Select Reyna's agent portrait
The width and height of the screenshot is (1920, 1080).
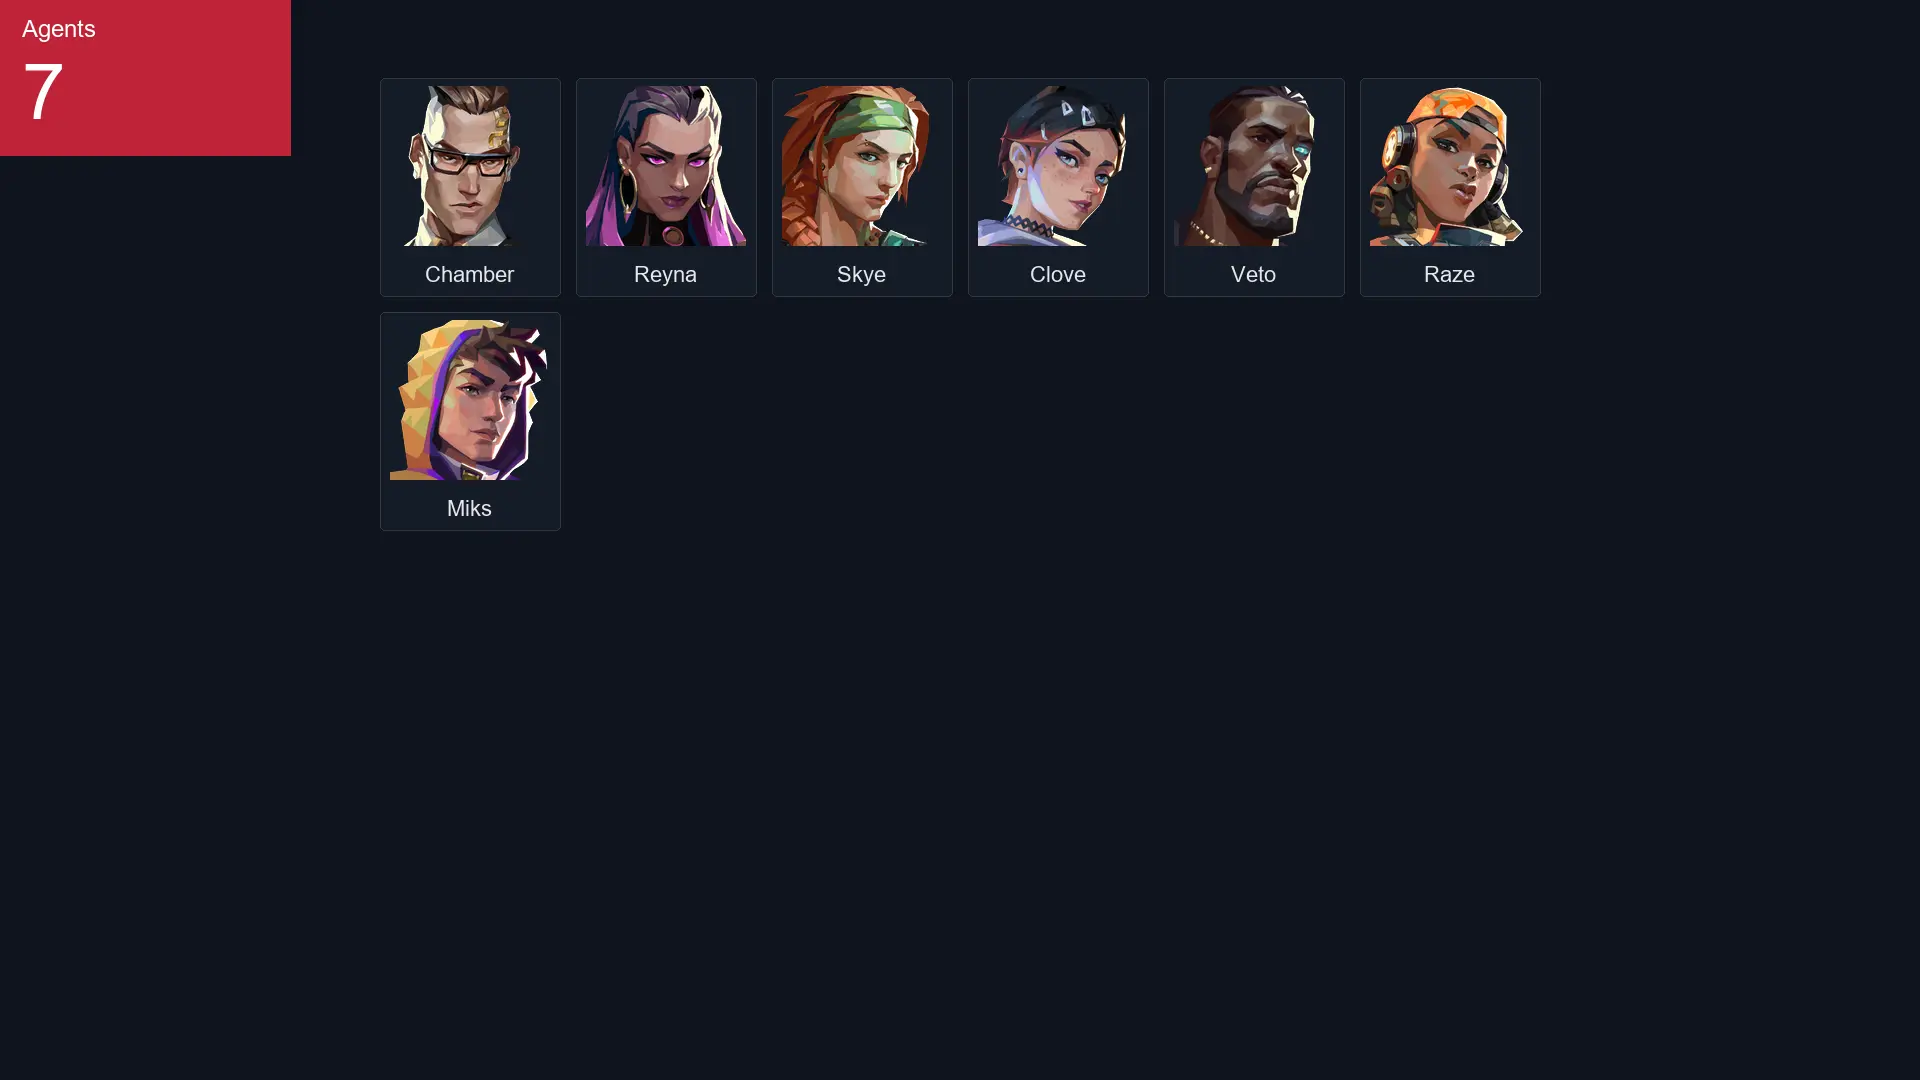tap(665, 166)
